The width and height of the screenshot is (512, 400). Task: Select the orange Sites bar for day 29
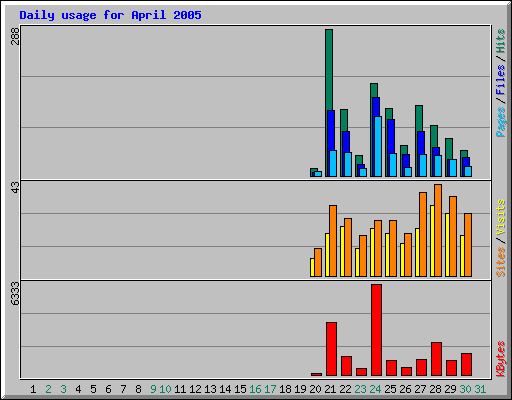pyautogui.click(x=453, y=236)
